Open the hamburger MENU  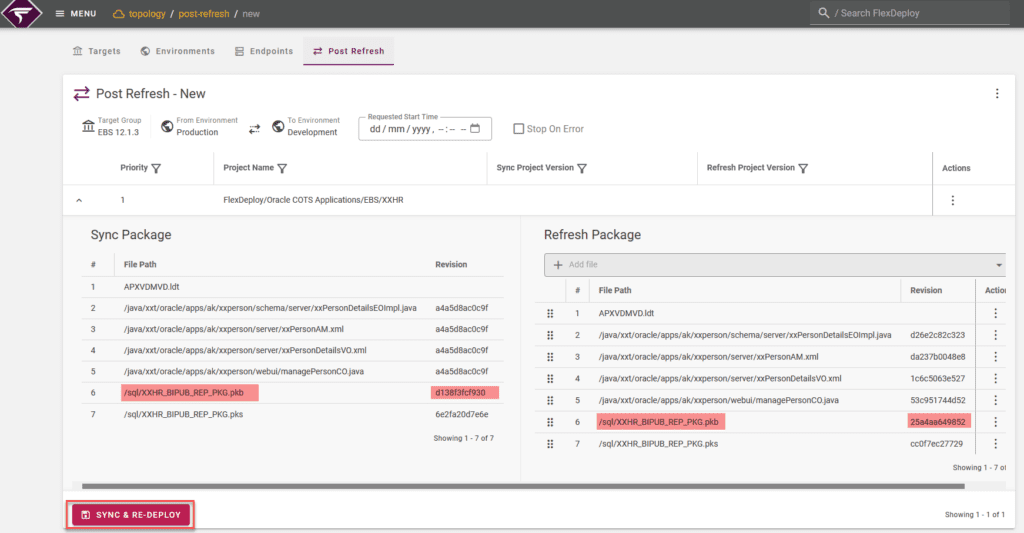[x=76, y=14]
